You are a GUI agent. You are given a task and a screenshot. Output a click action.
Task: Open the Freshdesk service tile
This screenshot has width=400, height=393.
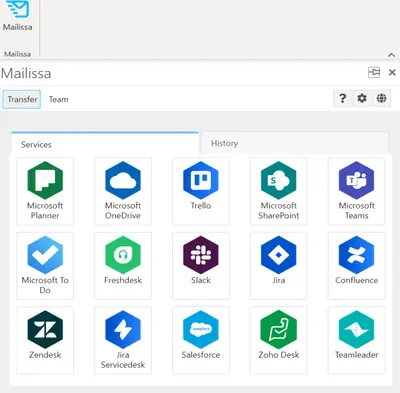123,266
